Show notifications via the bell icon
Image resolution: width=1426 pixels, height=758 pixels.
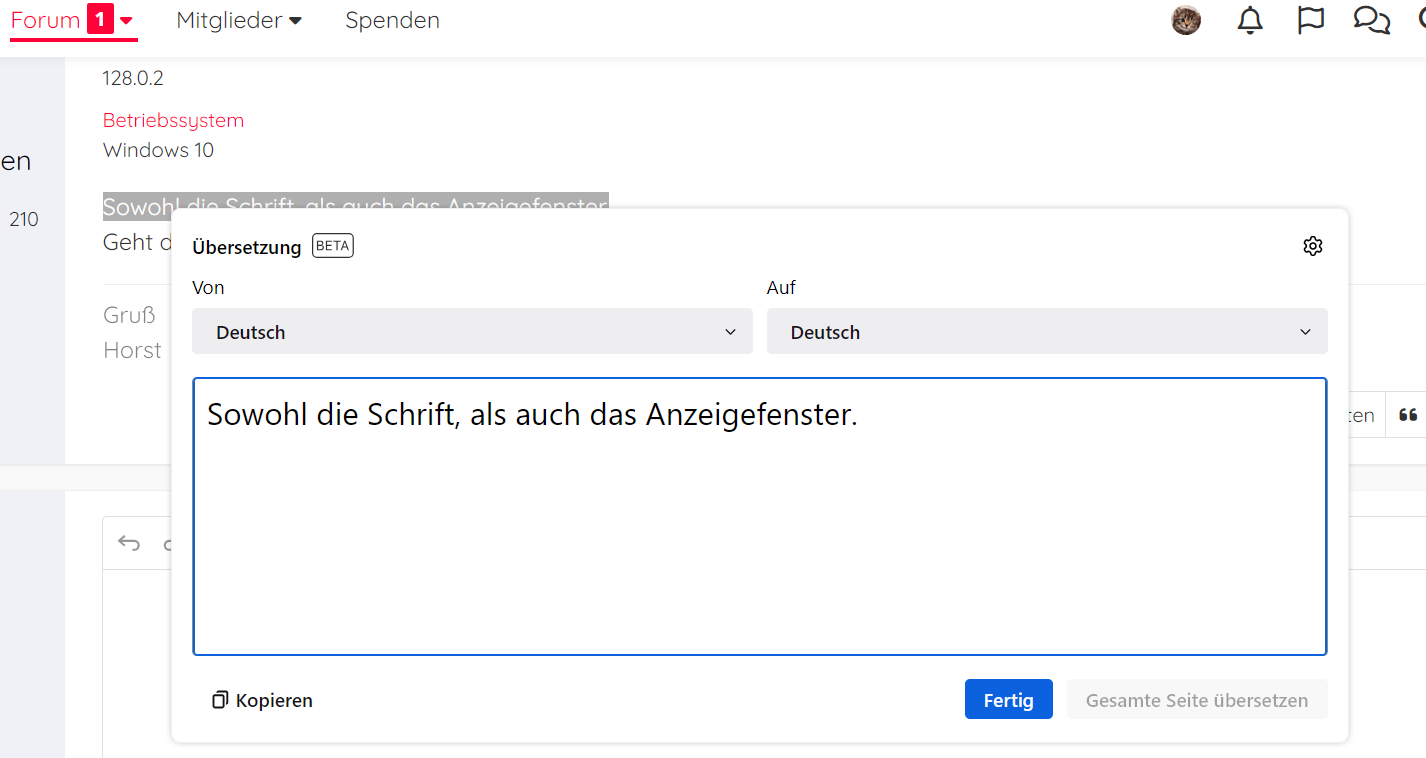[x=1250, y=20]
